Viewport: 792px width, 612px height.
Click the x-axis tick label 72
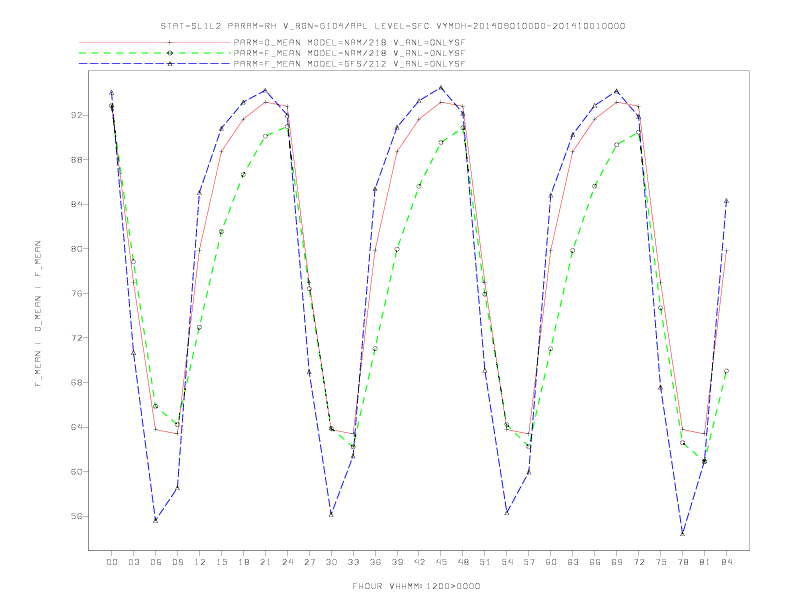tap(639, 562)
